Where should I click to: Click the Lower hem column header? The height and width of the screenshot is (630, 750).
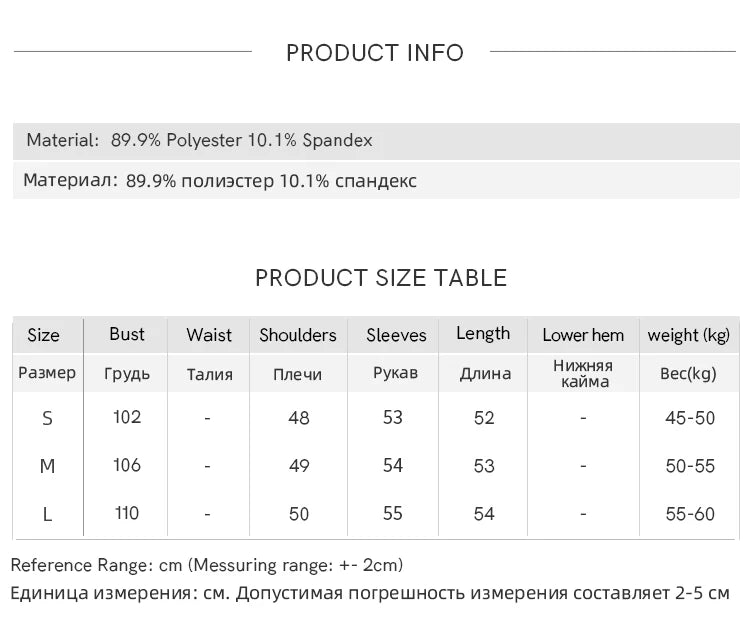point(583,335)
